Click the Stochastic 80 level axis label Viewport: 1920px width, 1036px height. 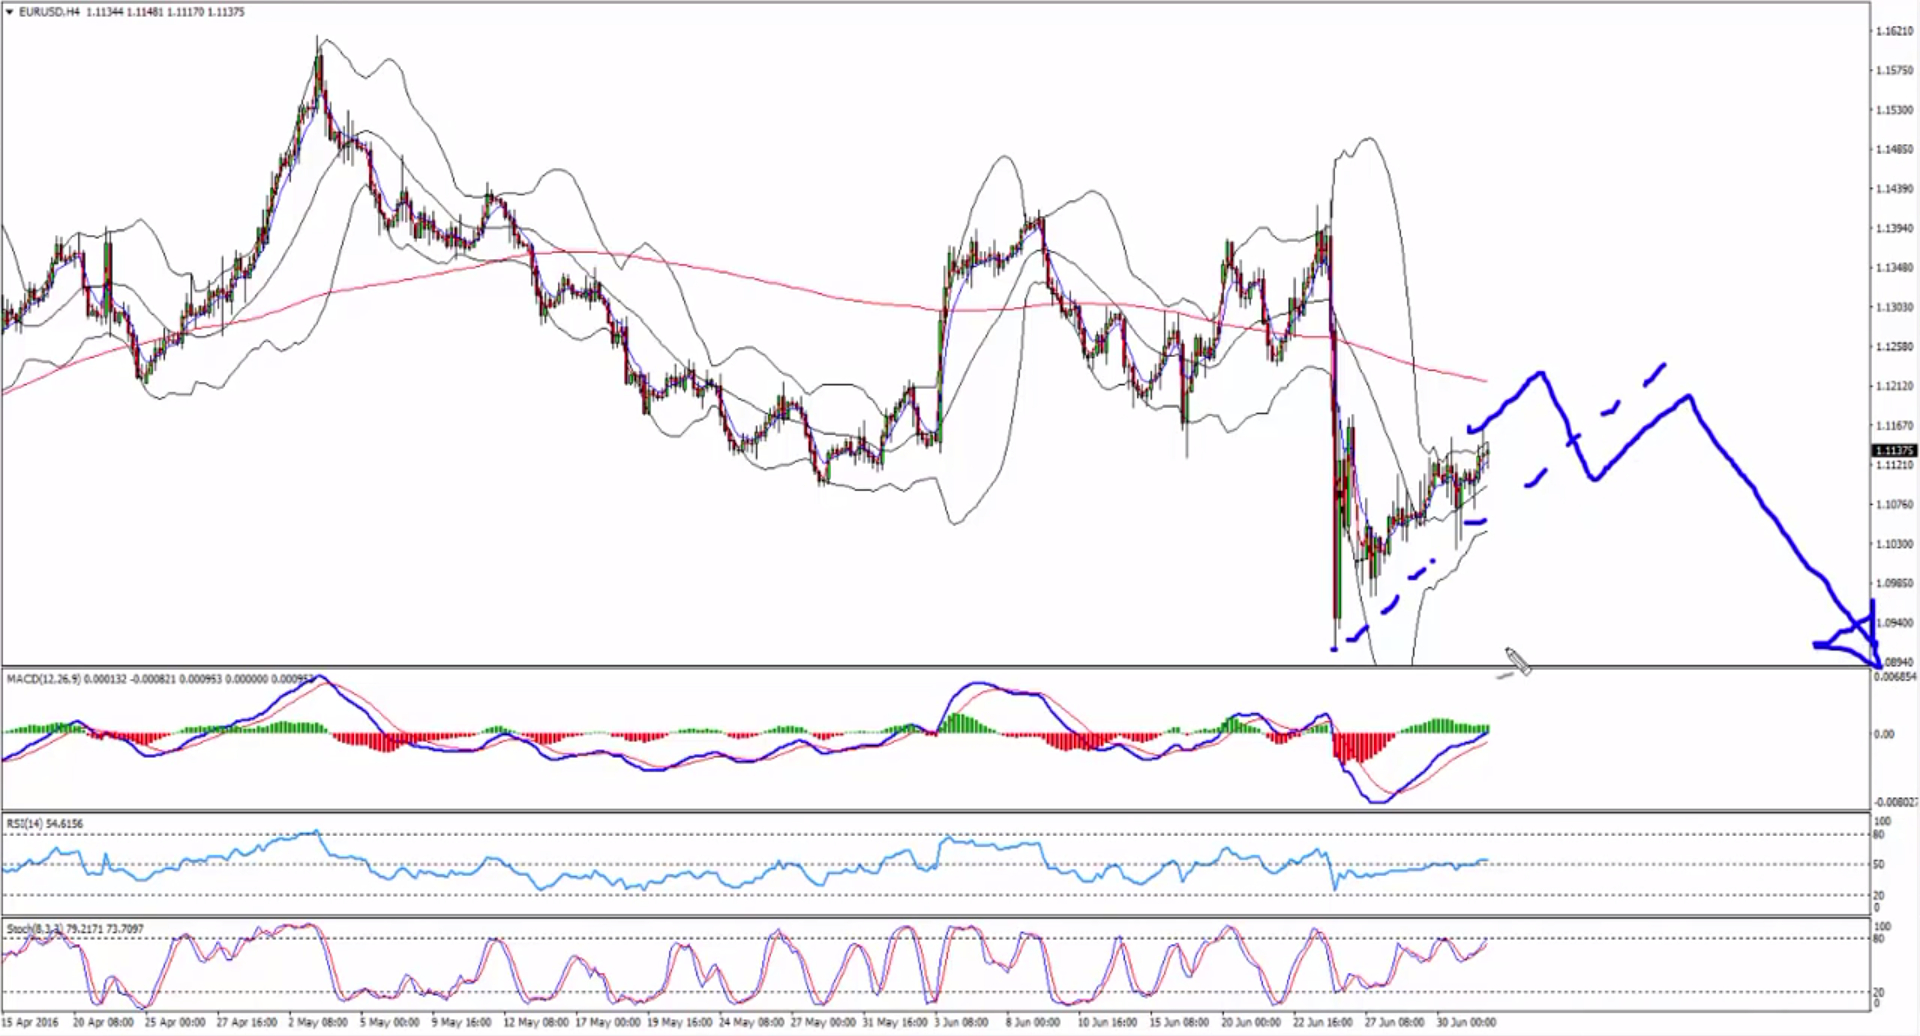coord(1879,938)
